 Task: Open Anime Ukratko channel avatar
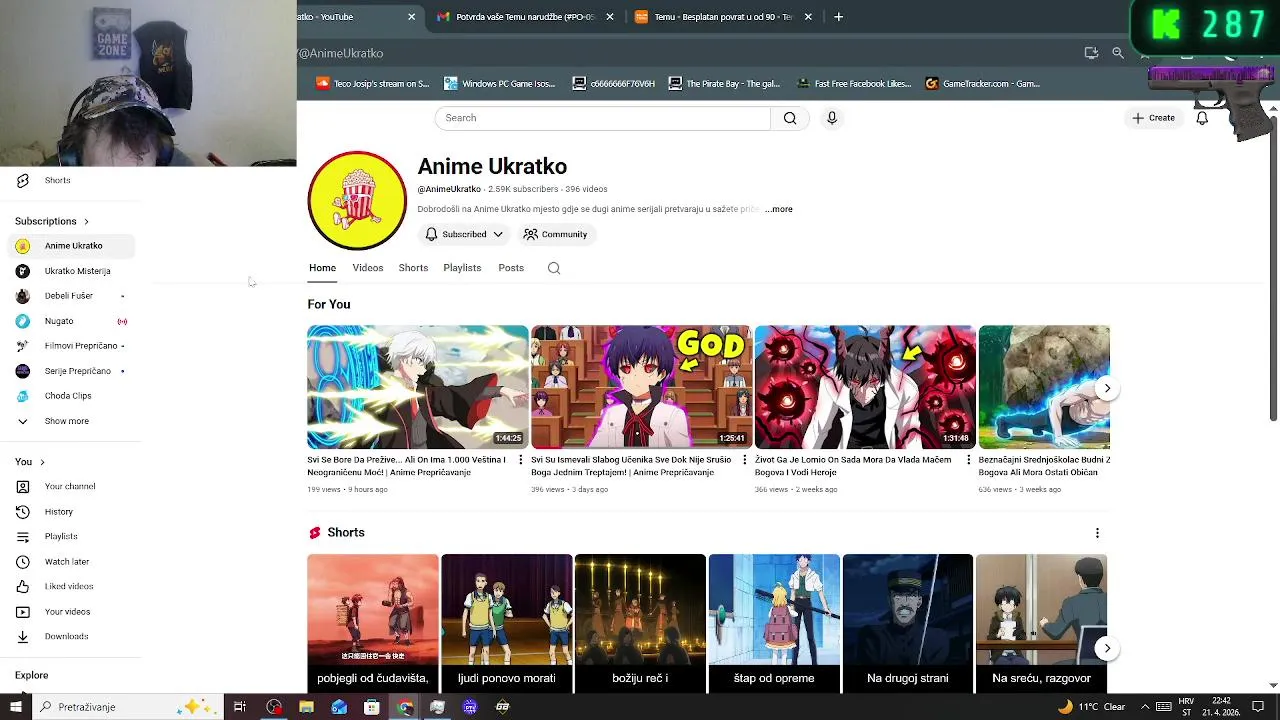coord(357,200)
